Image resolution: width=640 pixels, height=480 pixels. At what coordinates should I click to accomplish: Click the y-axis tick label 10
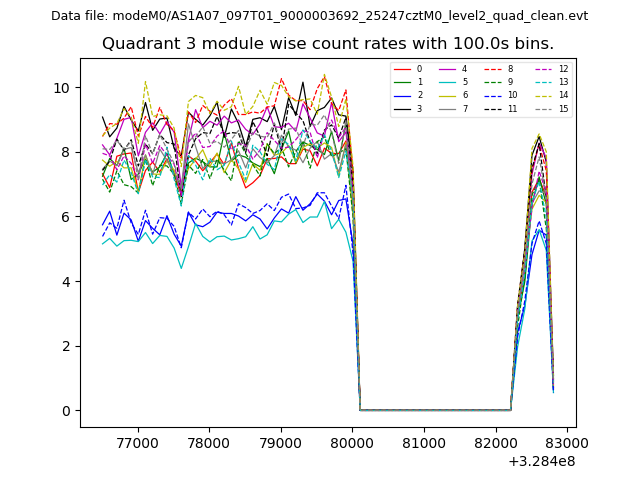[62, 88]
